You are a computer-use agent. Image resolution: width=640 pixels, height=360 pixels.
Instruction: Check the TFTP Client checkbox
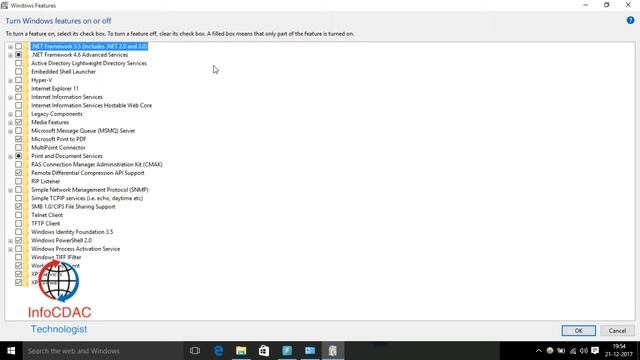pos(18,223)
